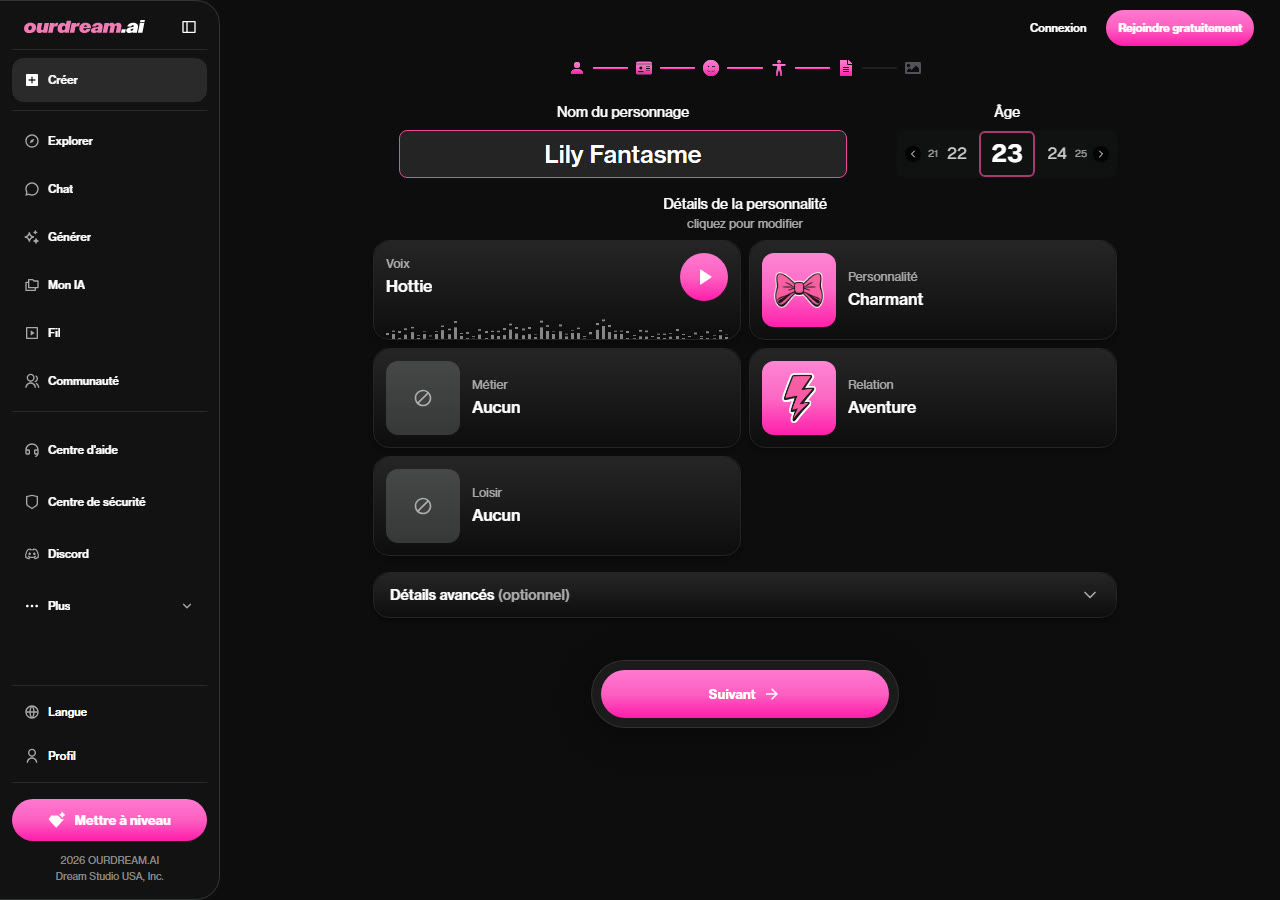
Task: Select age 24
Action: [1057, 154]
